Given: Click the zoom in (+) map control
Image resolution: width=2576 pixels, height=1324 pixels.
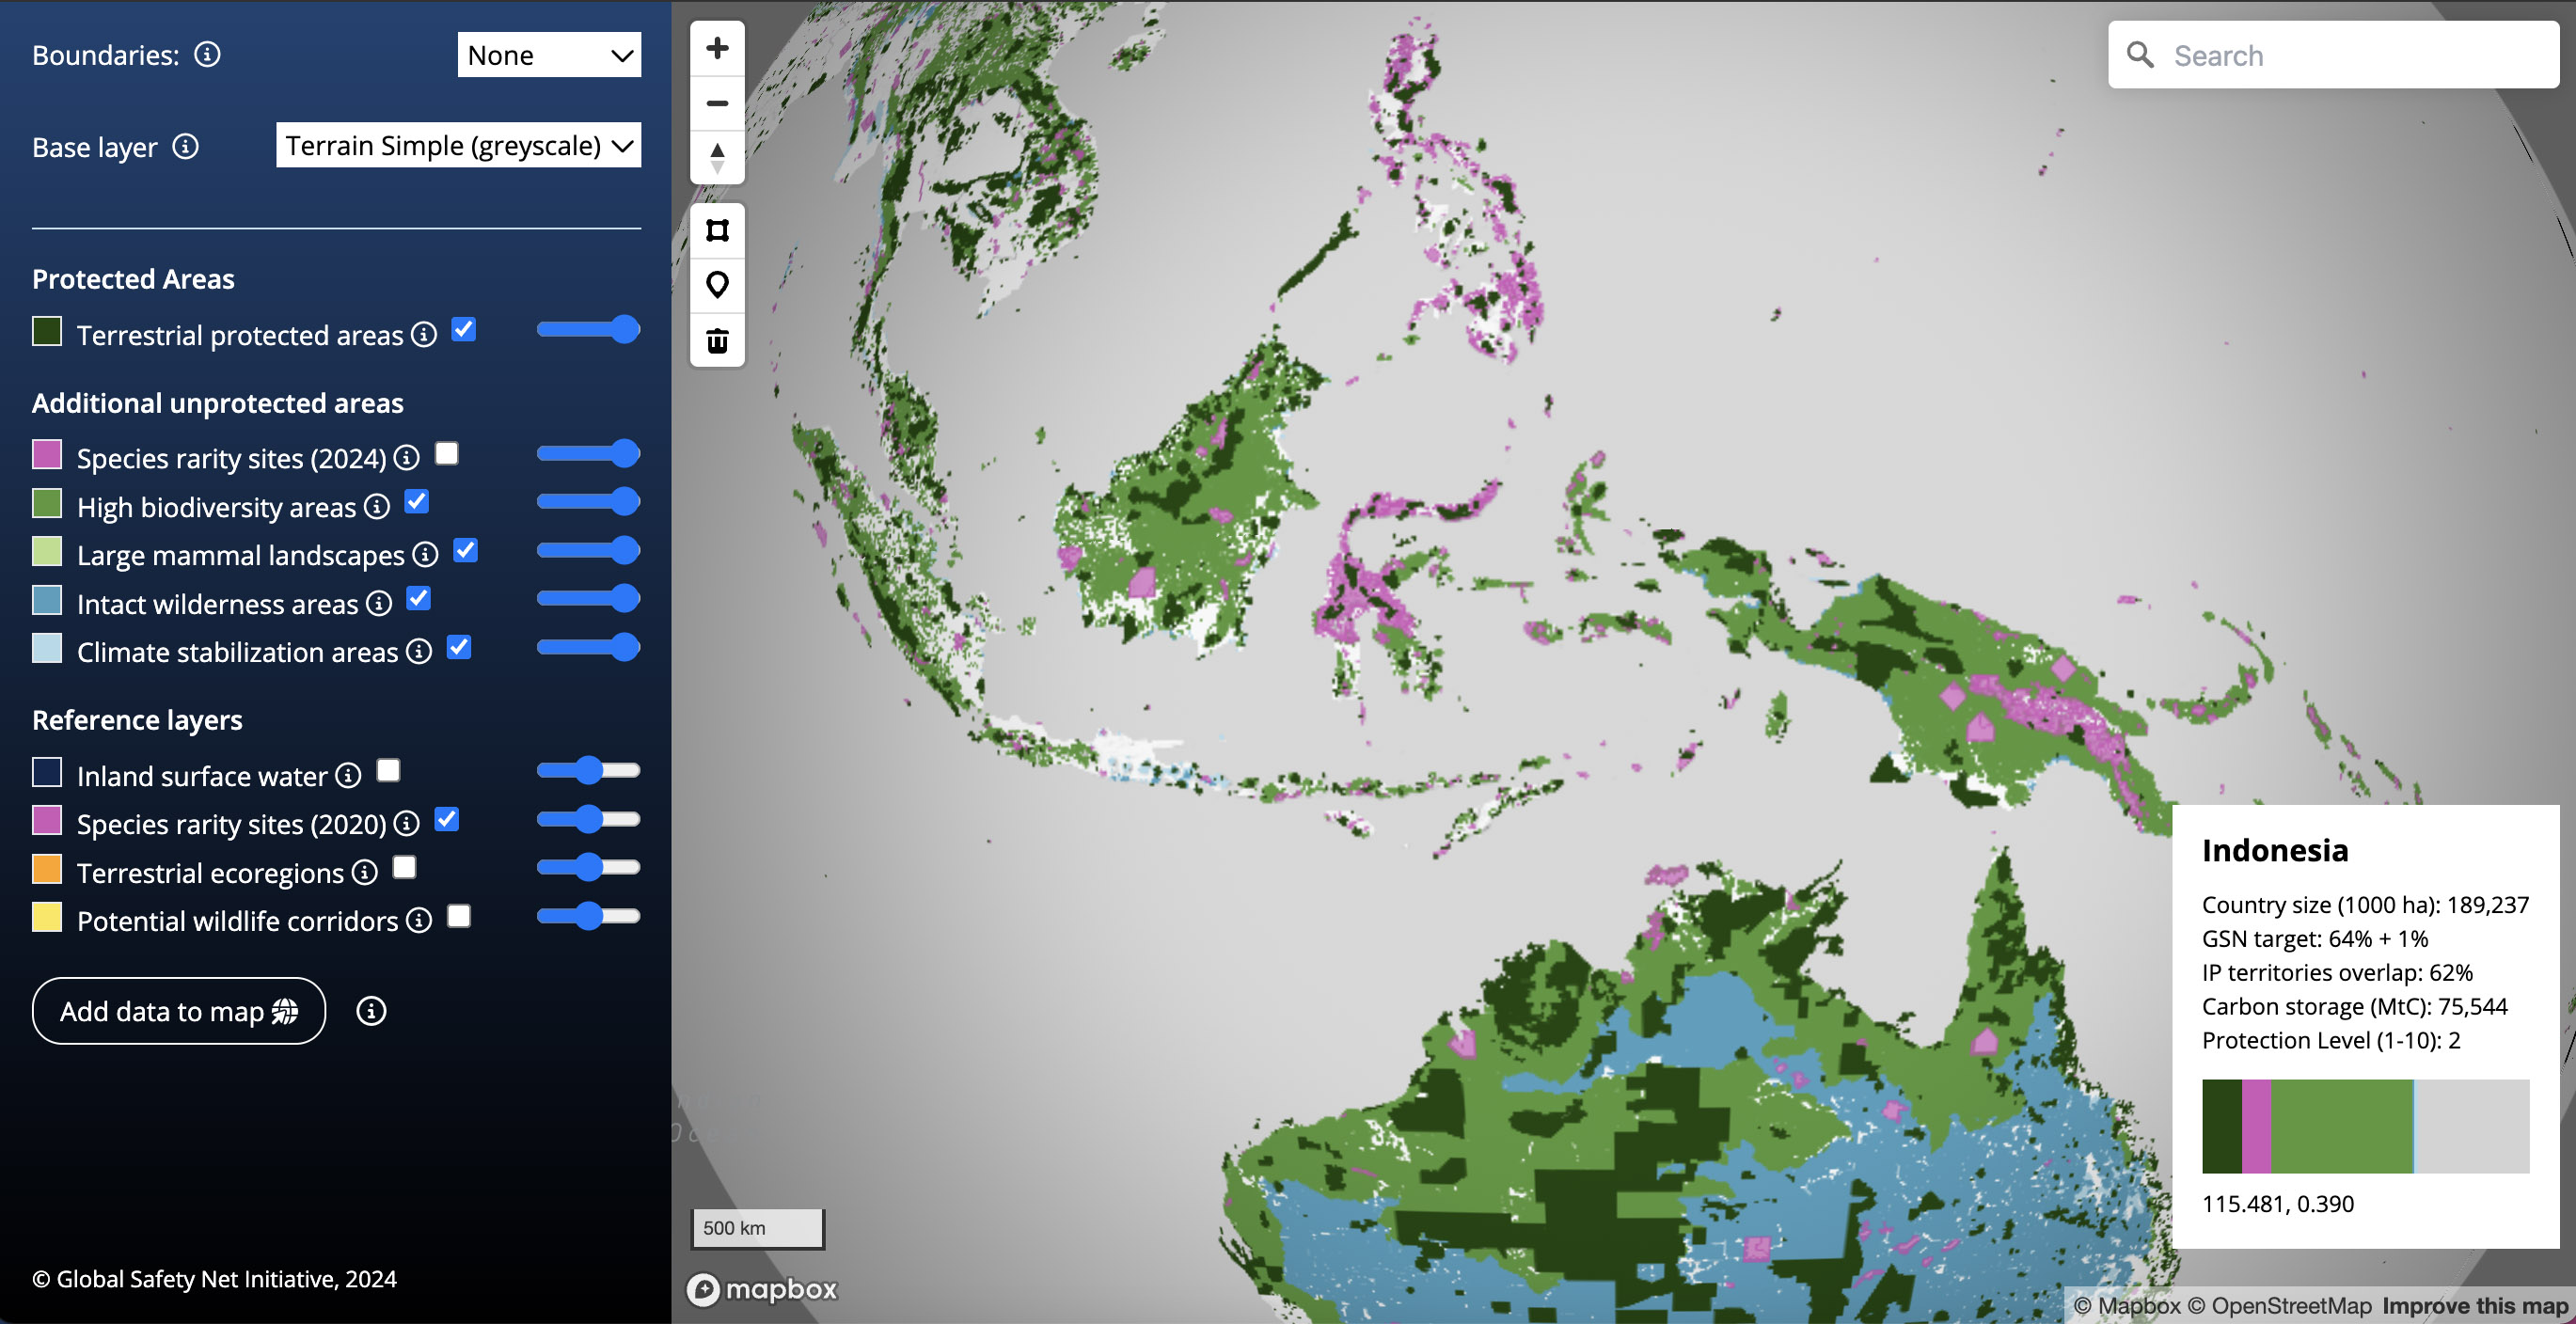Looking at the screenshot, I should tap(718, 47).
